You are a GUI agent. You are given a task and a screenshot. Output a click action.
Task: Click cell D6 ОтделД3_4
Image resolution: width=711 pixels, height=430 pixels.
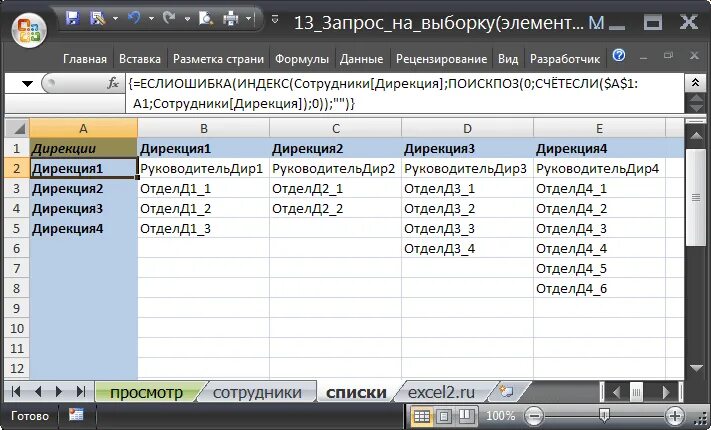pos(468,248)
